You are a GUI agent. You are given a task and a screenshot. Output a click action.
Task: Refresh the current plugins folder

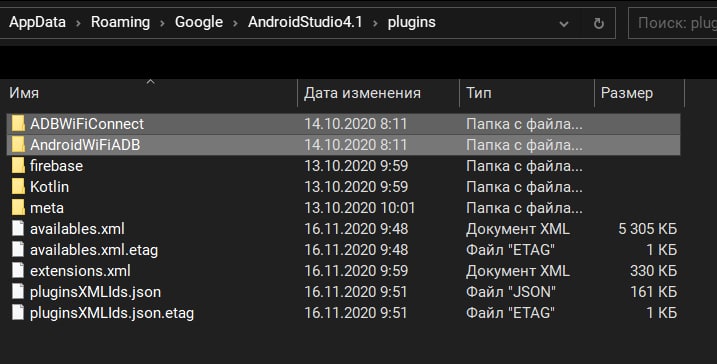click(x=598, y=23)
